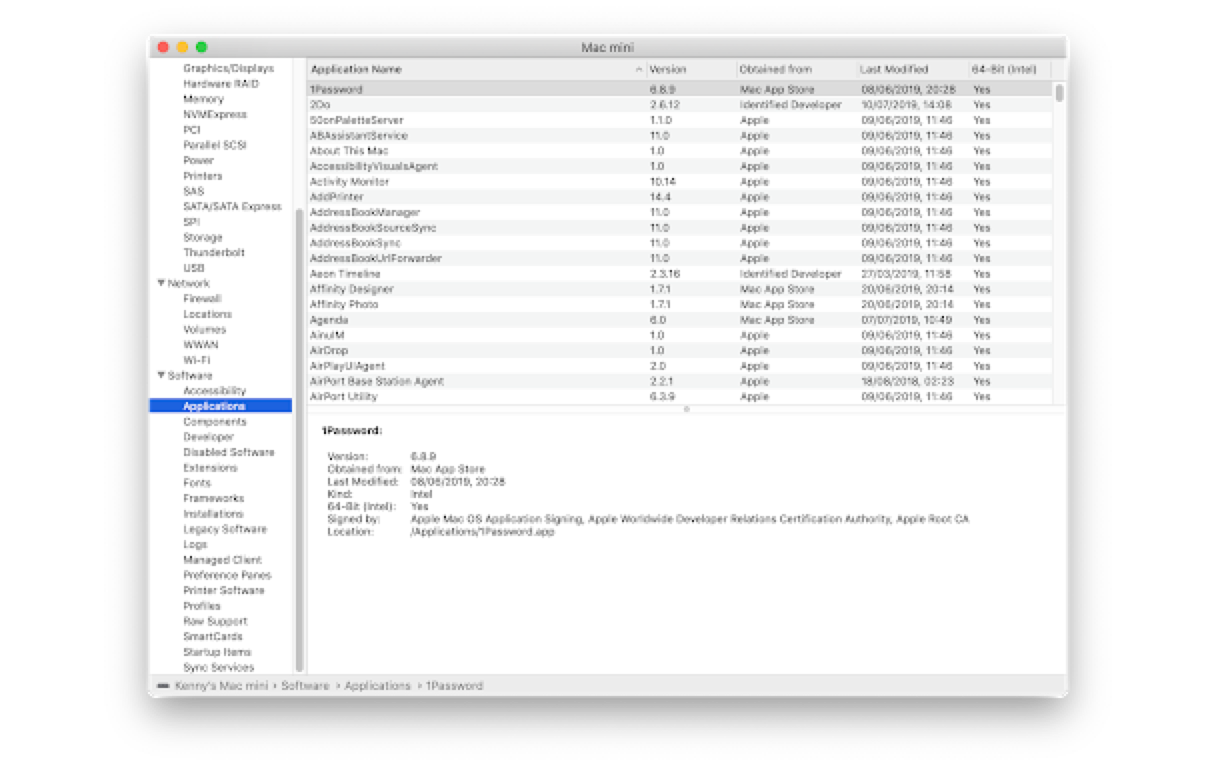Open Logs in the sidebar

pyautogui.click(x=195, y=545)
